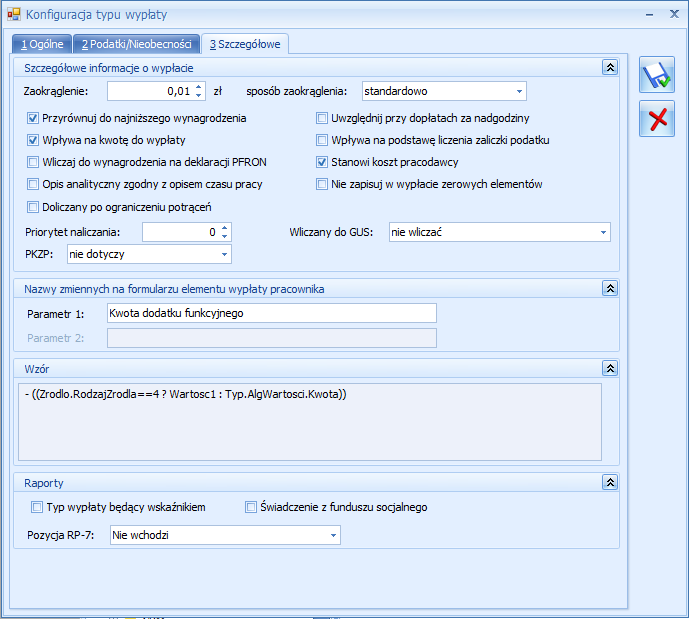Viewport: 689px width, 619px height.
Task: Check Uwzględnij przy dopłatach za nadgodziny
Action: click(x=322, y=118)
